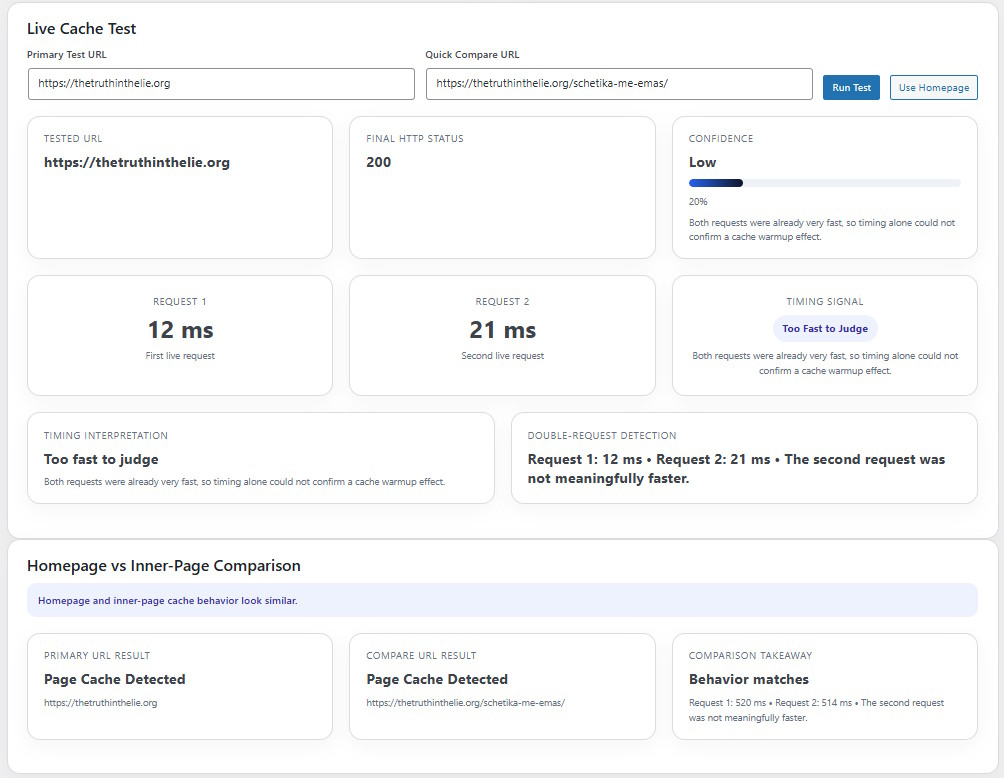Screen dimensions: 1004x778
Task: Click the COMPARISON TAKEAWAY card label
Action: pyautogui.click(x=750, y=656)
